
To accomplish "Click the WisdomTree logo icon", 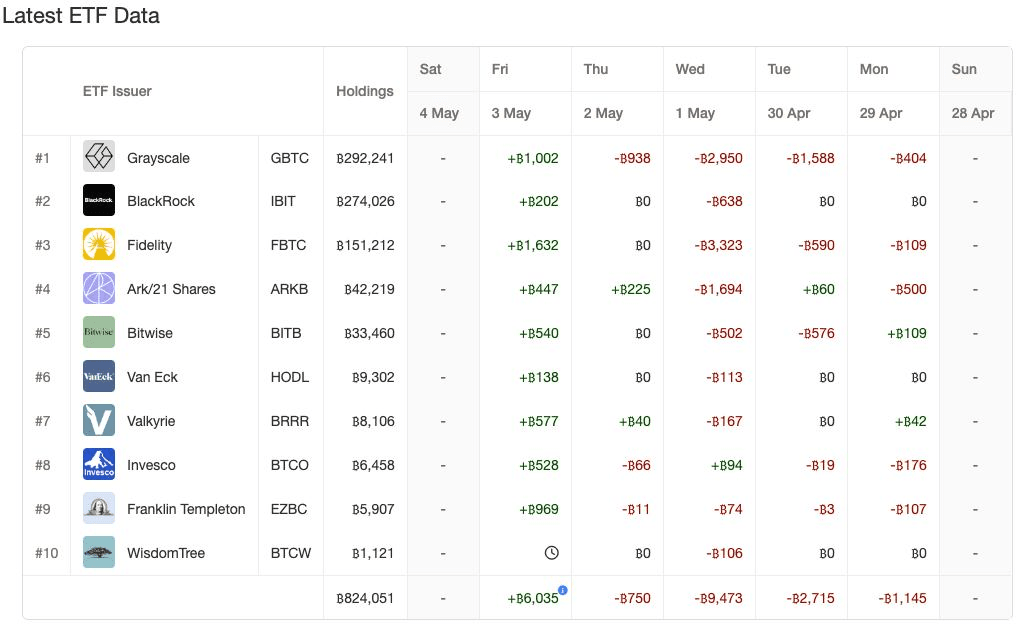I will tap(99, 553).
